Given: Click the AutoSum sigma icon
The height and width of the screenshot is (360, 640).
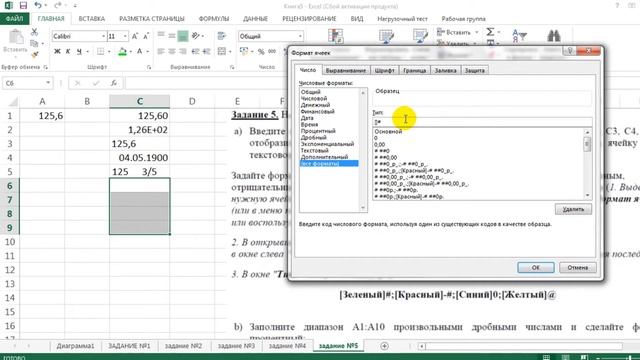Looking at the screenshot, I should [490, 32].
